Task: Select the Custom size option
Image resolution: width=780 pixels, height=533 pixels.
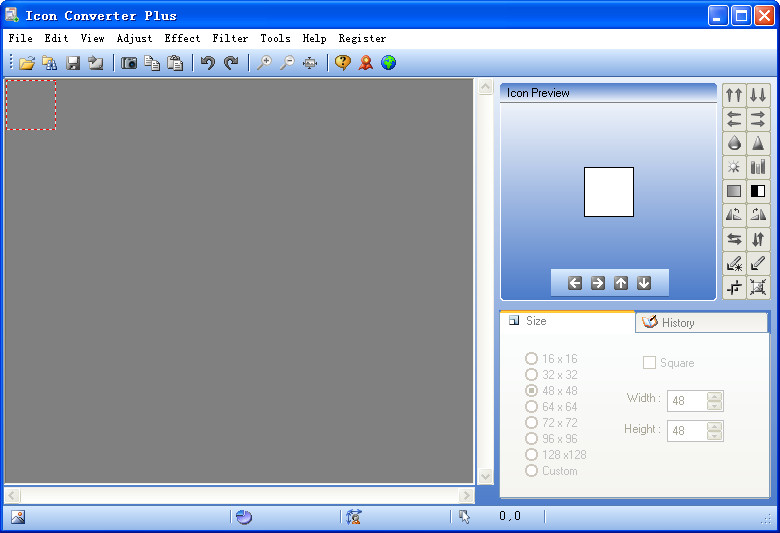Action: [551, 471]
